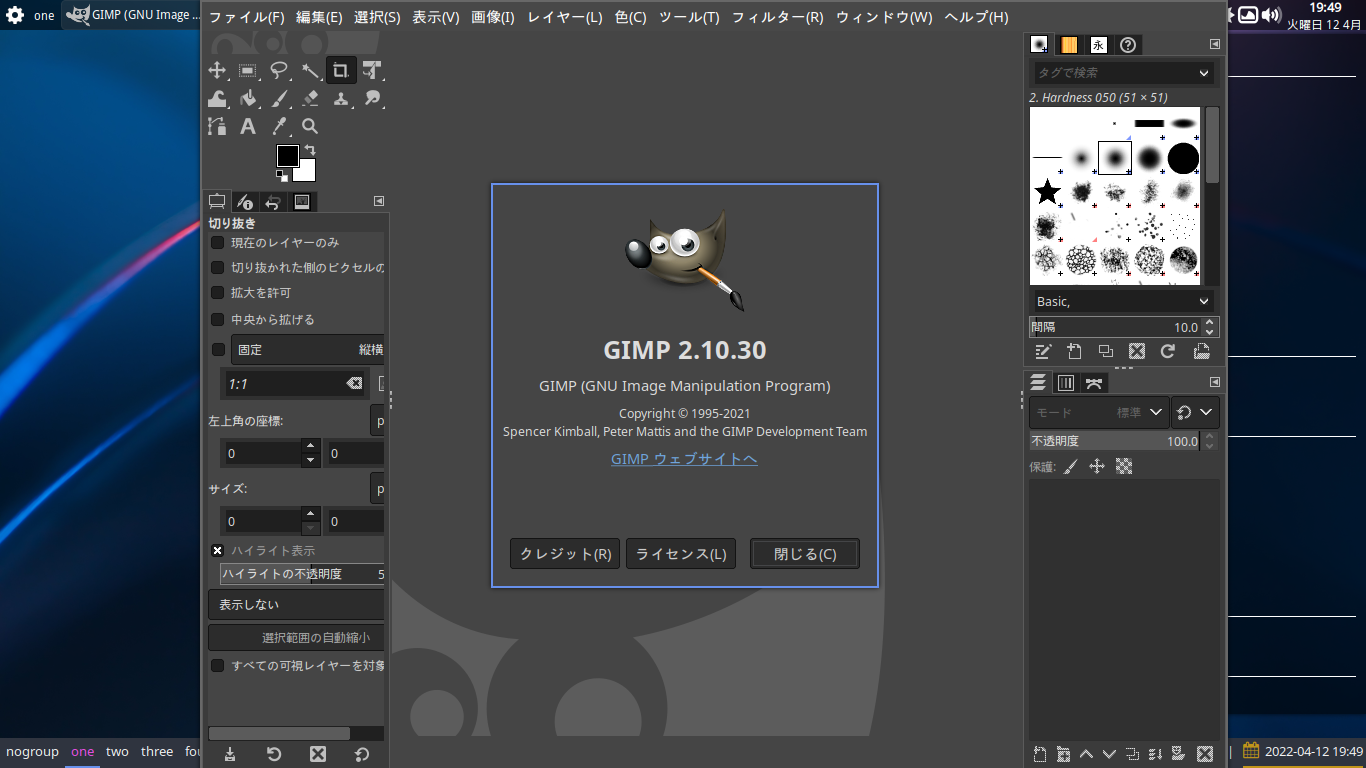
Task: Select the Paintbrush tool
Action: coord(279,98)
